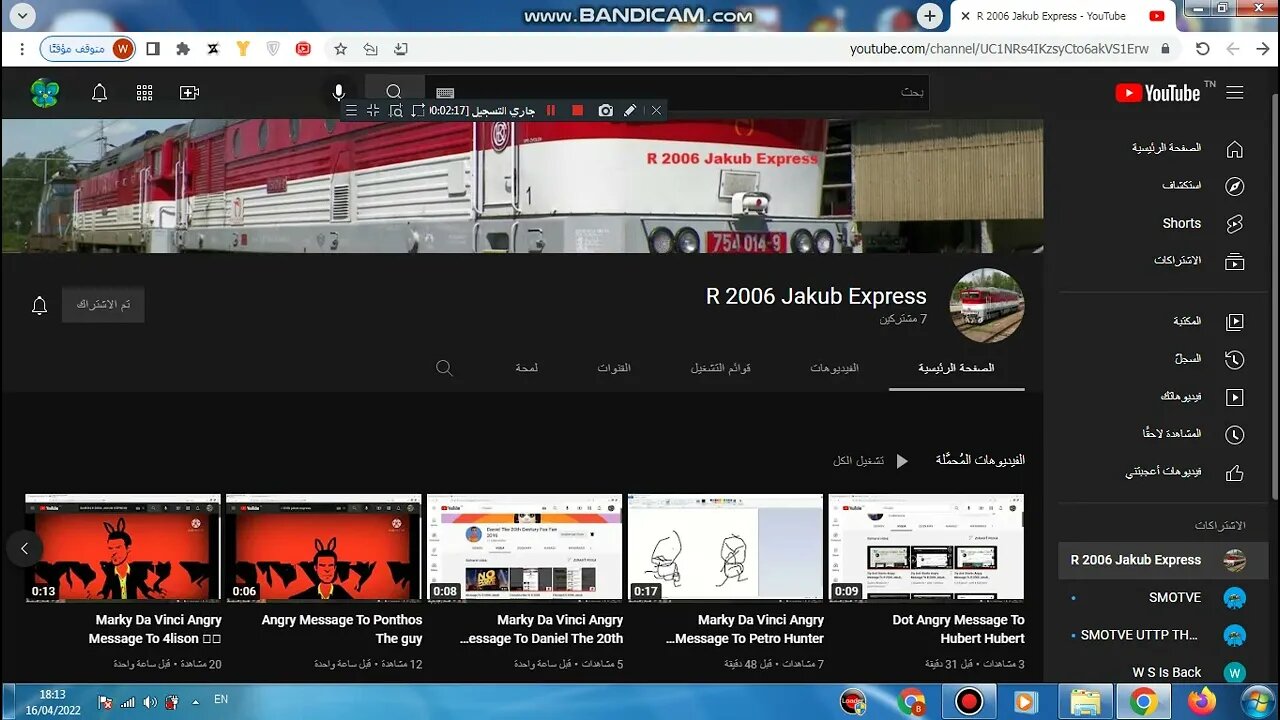Open Angry Message To Ponthos The guy title
This screenshot has width=1280, height=720.
point(342,629)
